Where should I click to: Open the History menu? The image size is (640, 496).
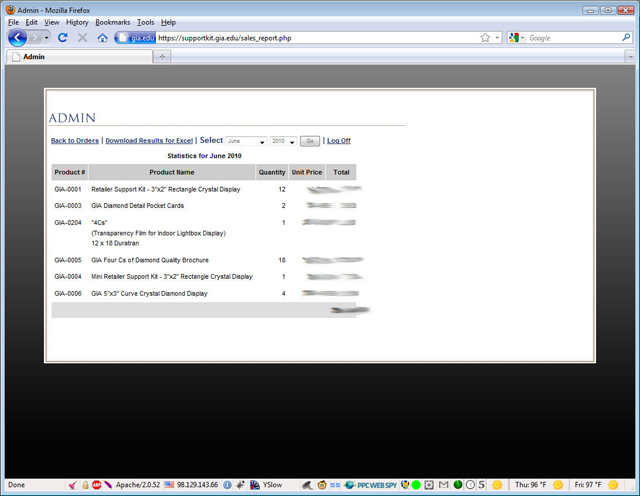click(77, 22)
